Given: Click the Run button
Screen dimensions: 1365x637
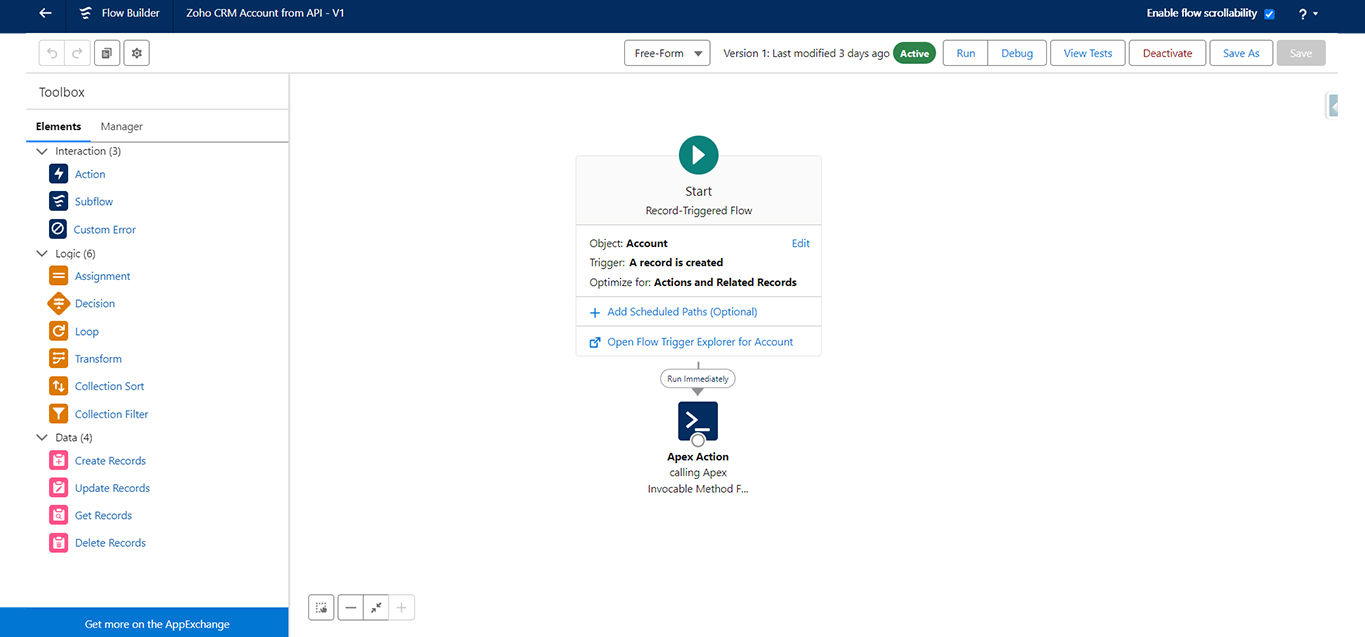Looking at the screenshot, I should [x=966, y=53].
